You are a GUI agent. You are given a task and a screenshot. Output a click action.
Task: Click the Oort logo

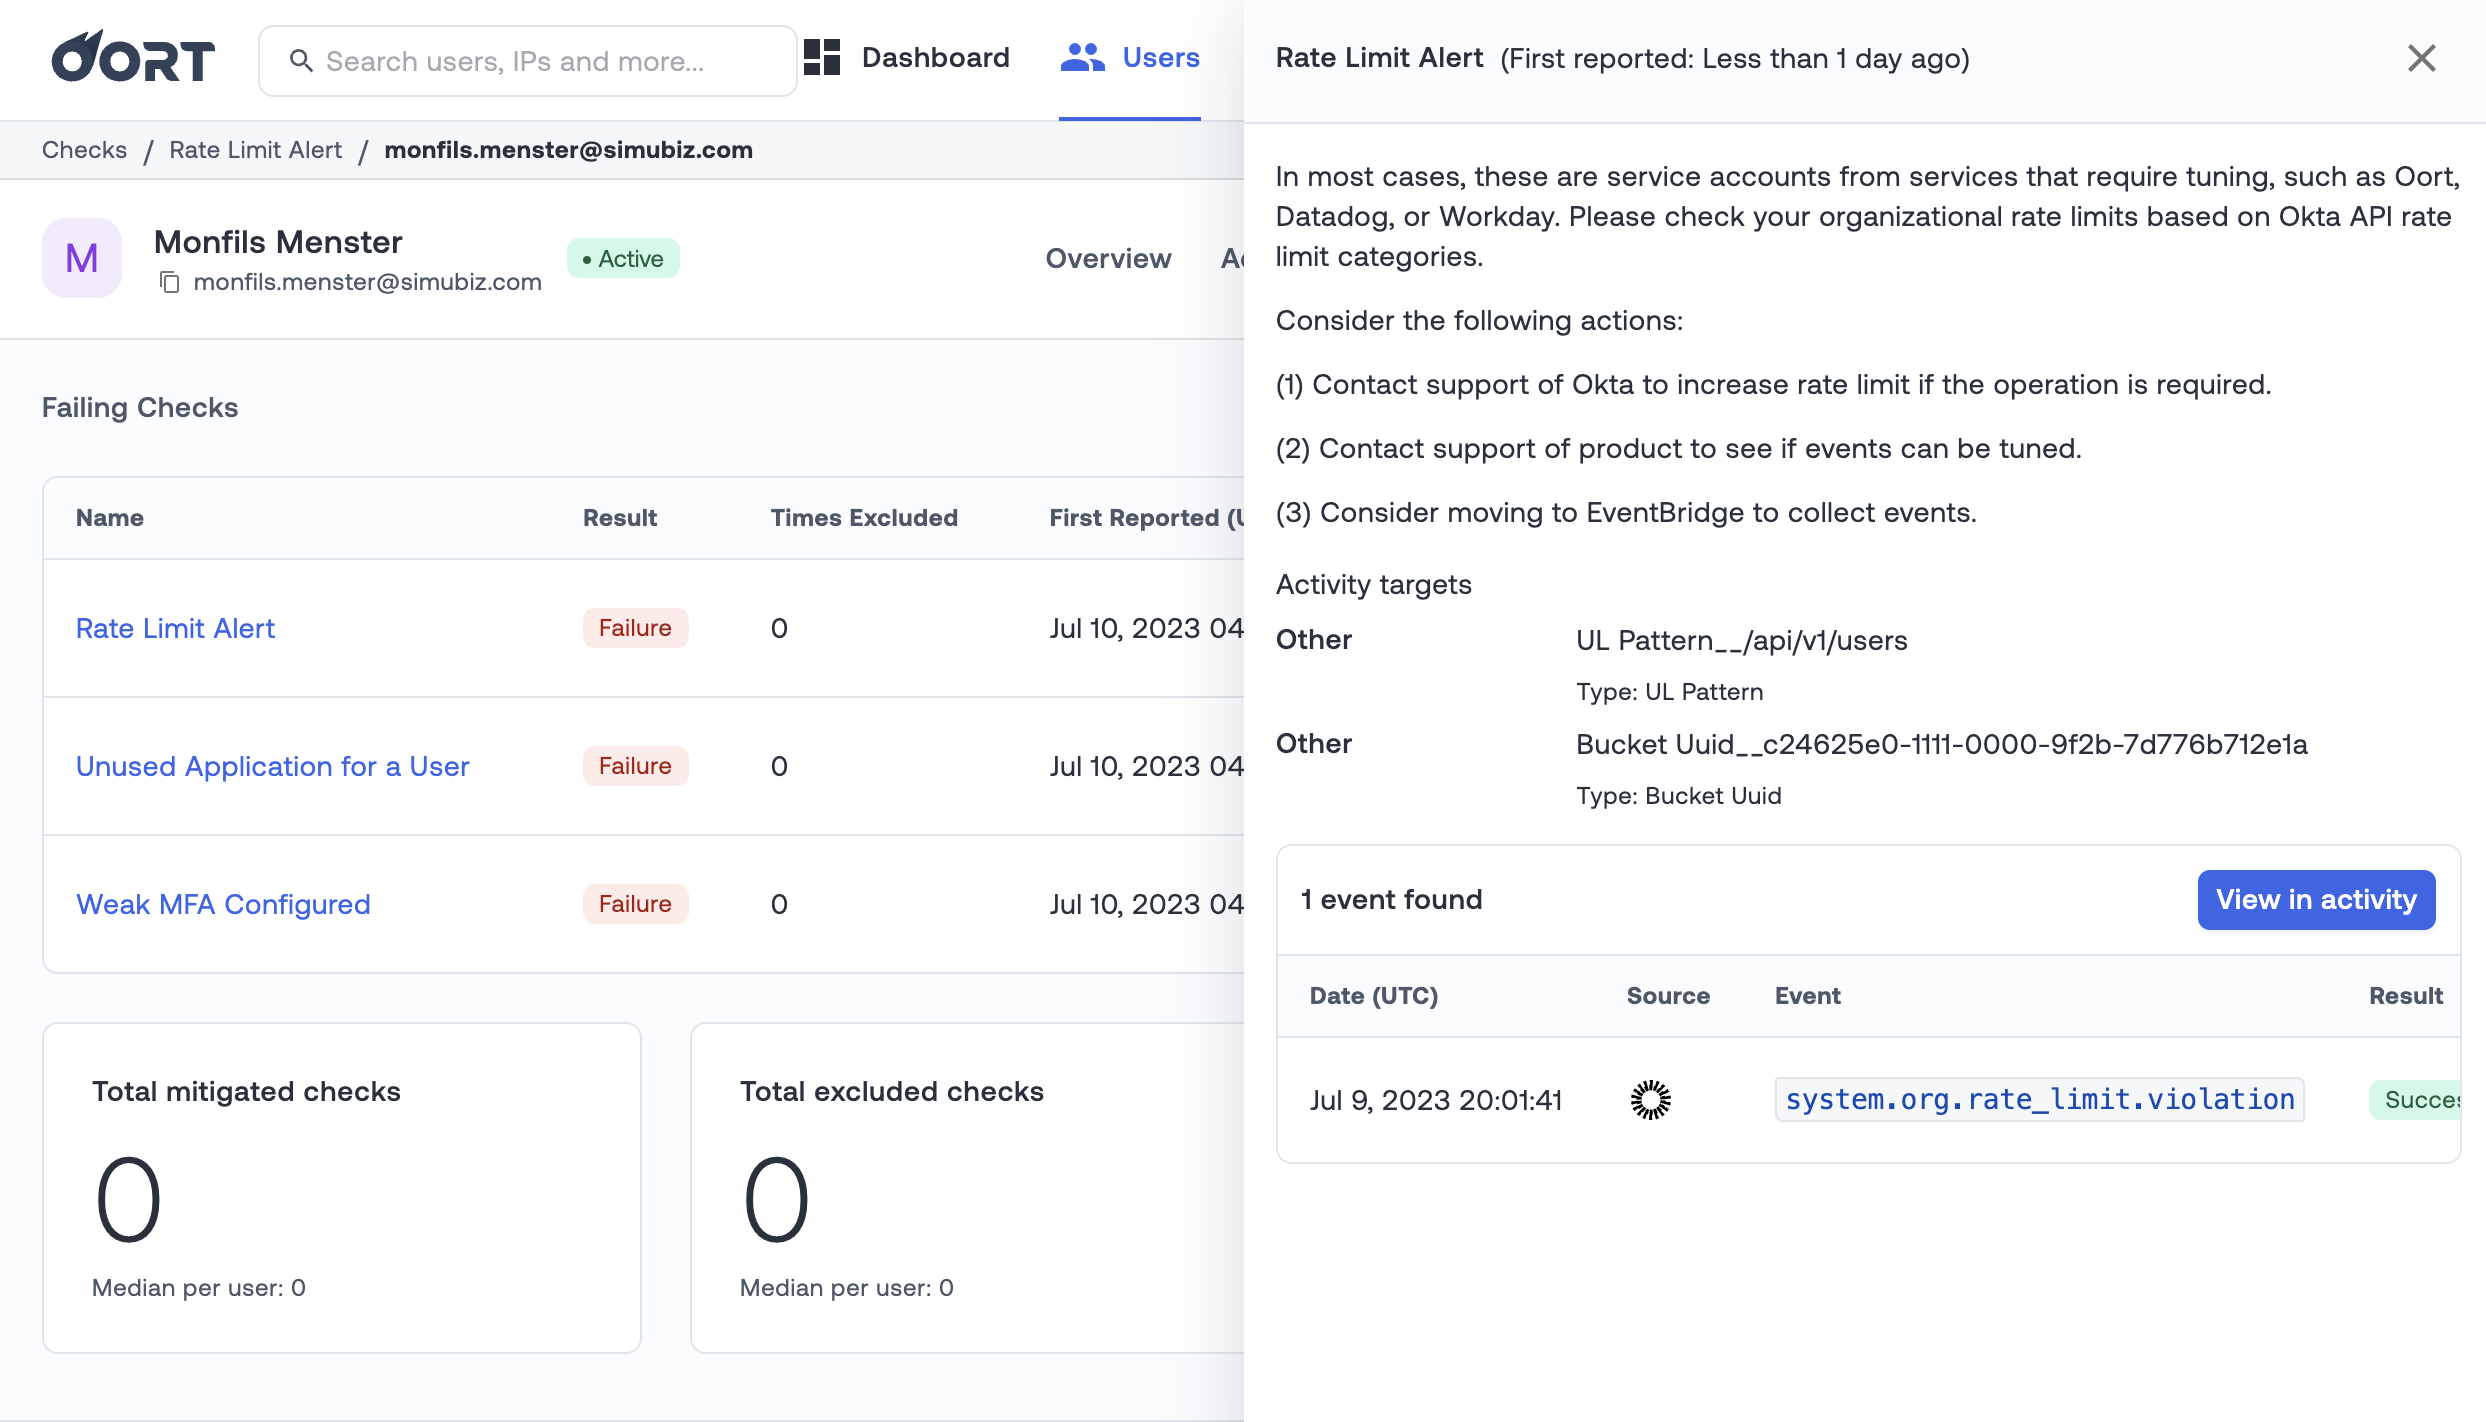point(133,58)
